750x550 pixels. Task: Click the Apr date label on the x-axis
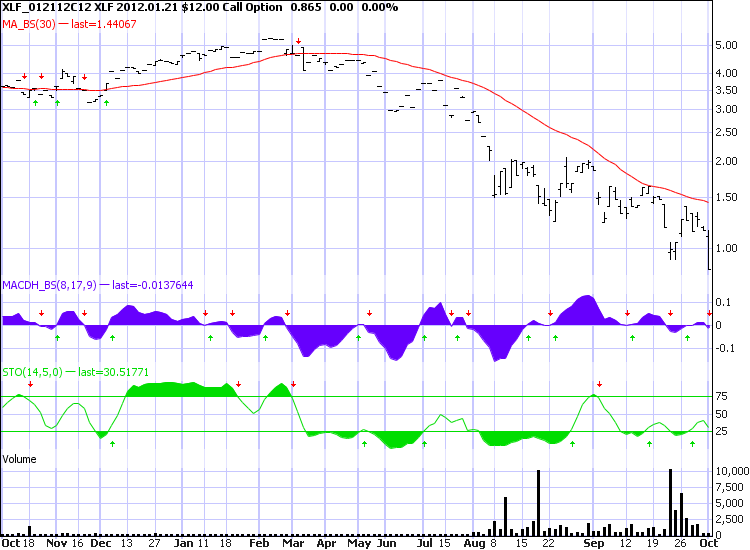(326, 544)
